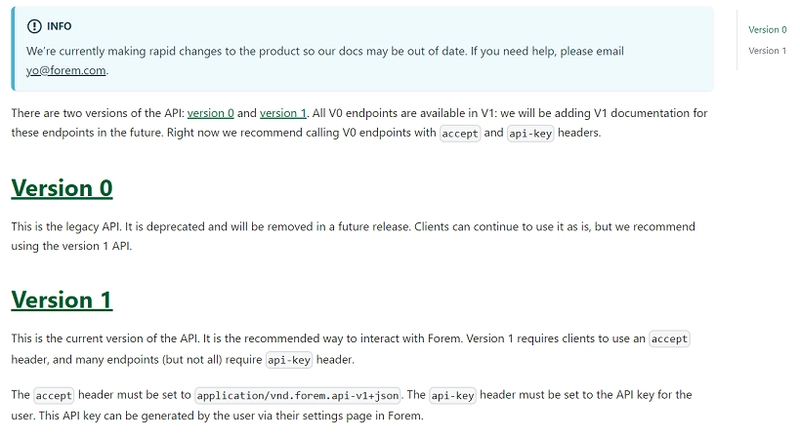Image resolution: width=800 pixels, height=436 pixels.
Task: Click the Version 1 heading anchor
Action: coord(62,300)
